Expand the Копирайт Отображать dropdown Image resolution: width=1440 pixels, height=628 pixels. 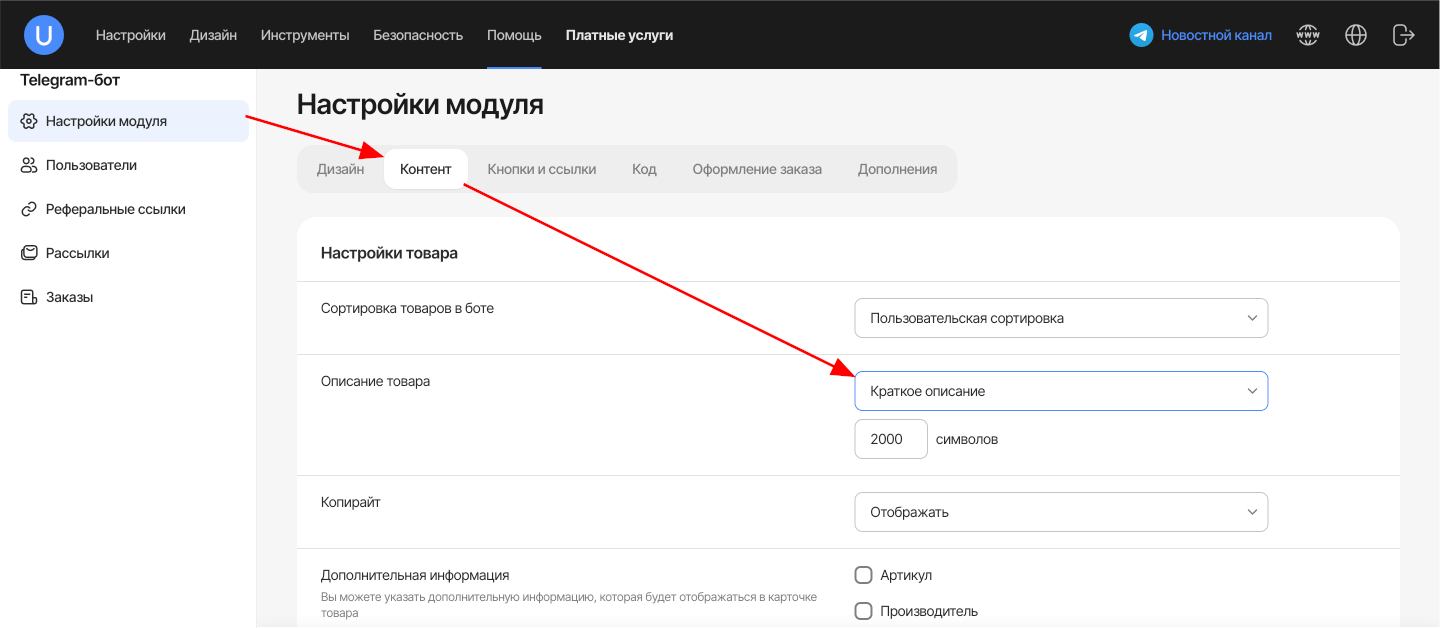[1060, 512]
